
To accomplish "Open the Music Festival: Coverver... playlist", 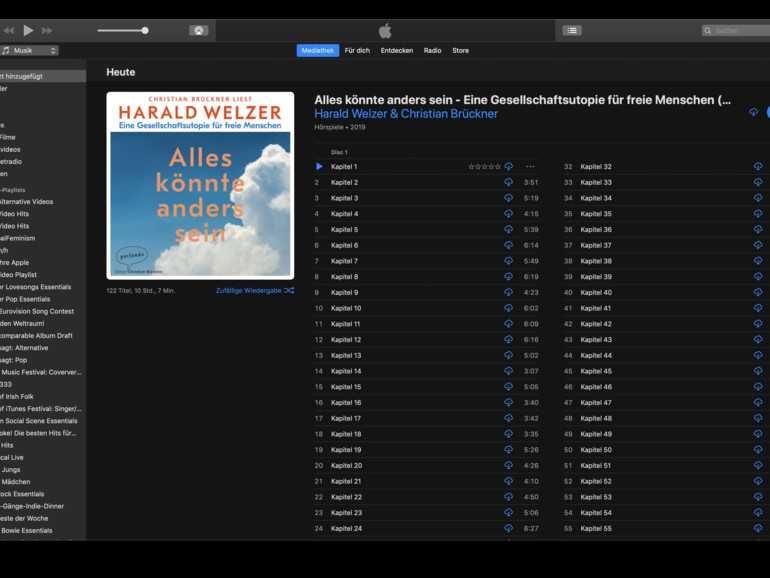I will click(41, 372).
